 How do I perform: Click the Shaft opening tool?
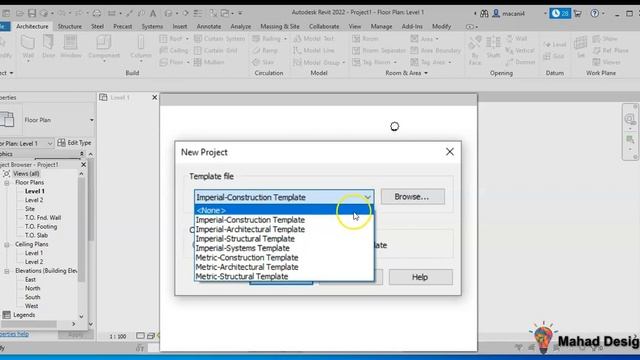tap(493, 47)
